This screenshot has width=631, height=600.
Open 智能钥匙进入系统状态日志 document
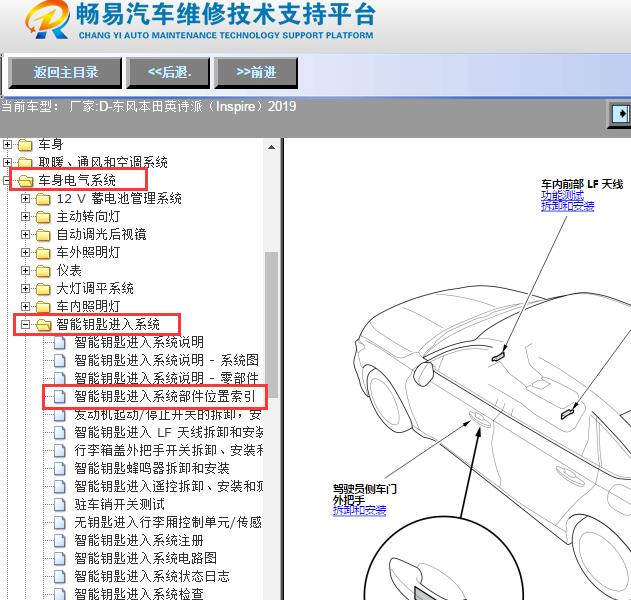[x=152, y=576]
